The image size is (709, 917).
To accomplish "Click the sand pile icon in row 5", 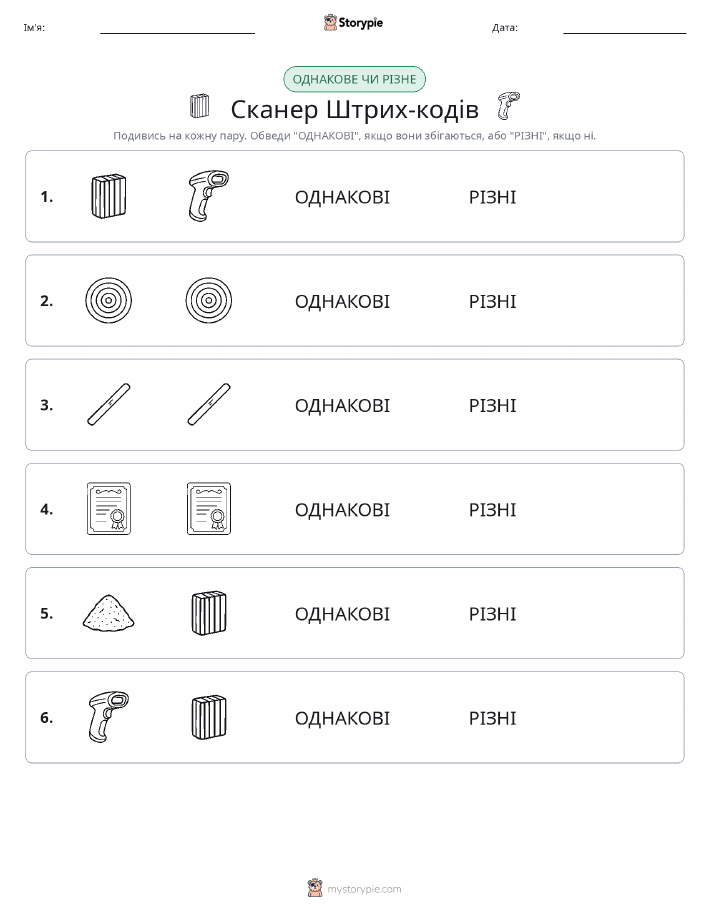I will pyautogui.click(x=109, y=613).
